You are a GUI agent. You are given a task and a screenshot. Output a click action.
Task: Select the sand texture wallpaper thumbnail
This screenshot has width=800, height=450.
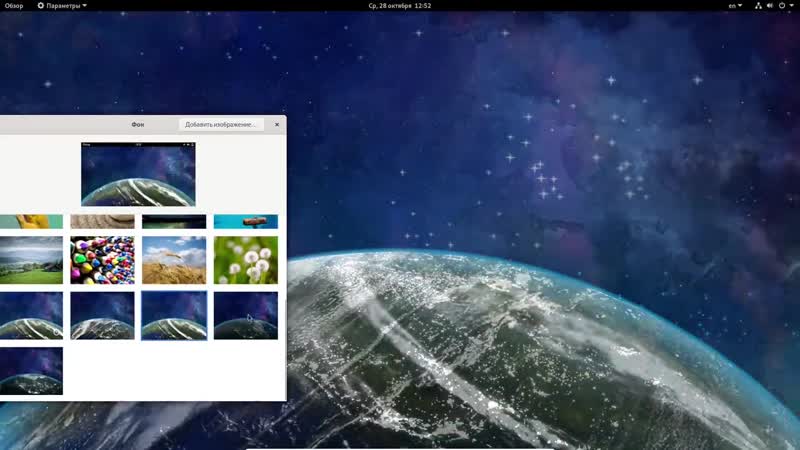103,221
